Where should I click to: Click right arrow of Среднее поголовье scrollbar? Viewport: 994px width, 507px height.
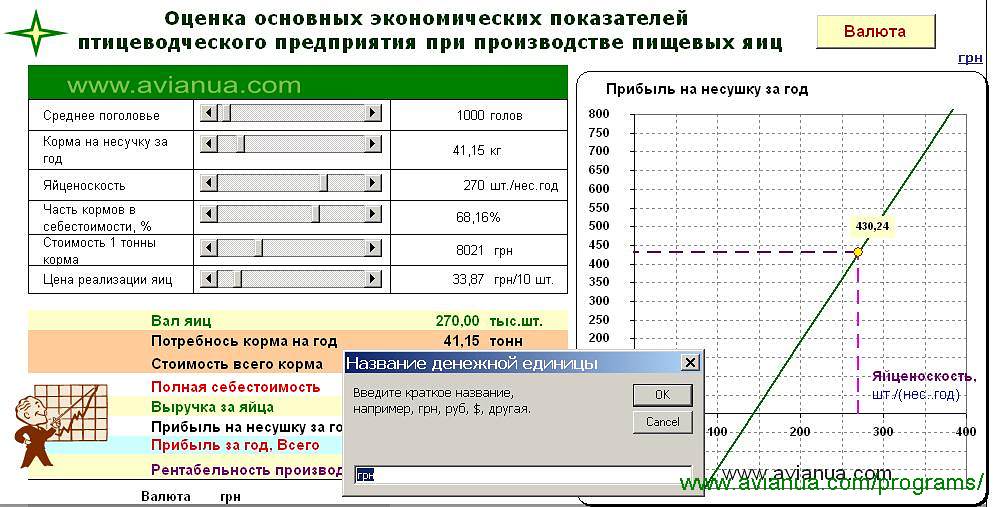click(373, 114)
